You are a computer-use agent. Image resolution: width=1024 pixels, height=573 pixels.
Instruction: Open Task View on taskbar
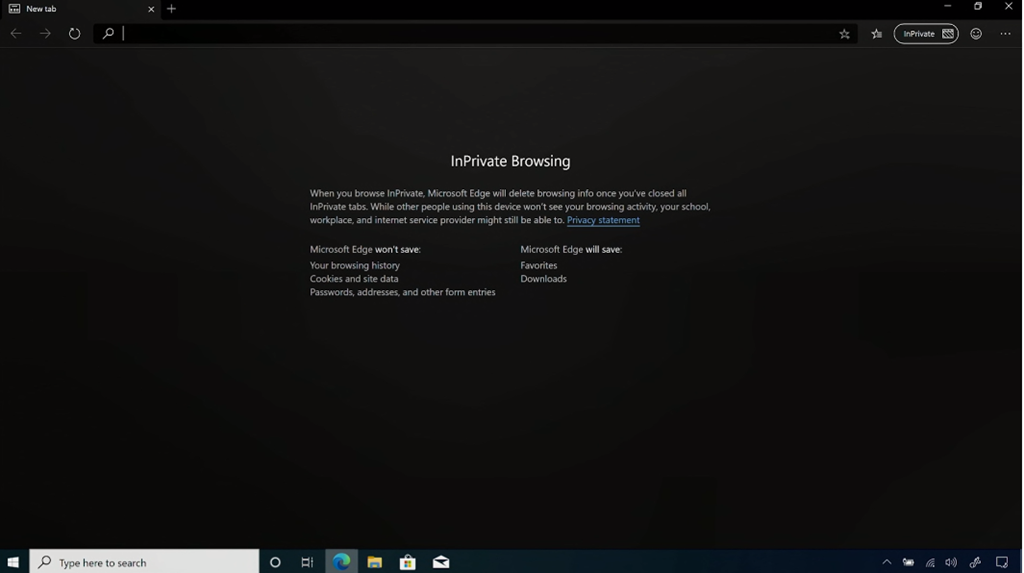click(x=307, y=562)
